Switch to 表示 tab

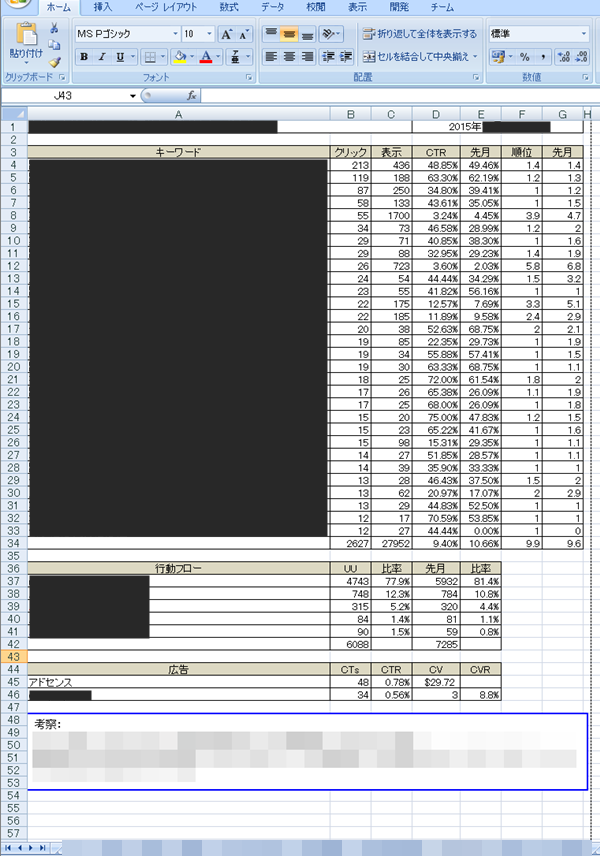point(358,7)
